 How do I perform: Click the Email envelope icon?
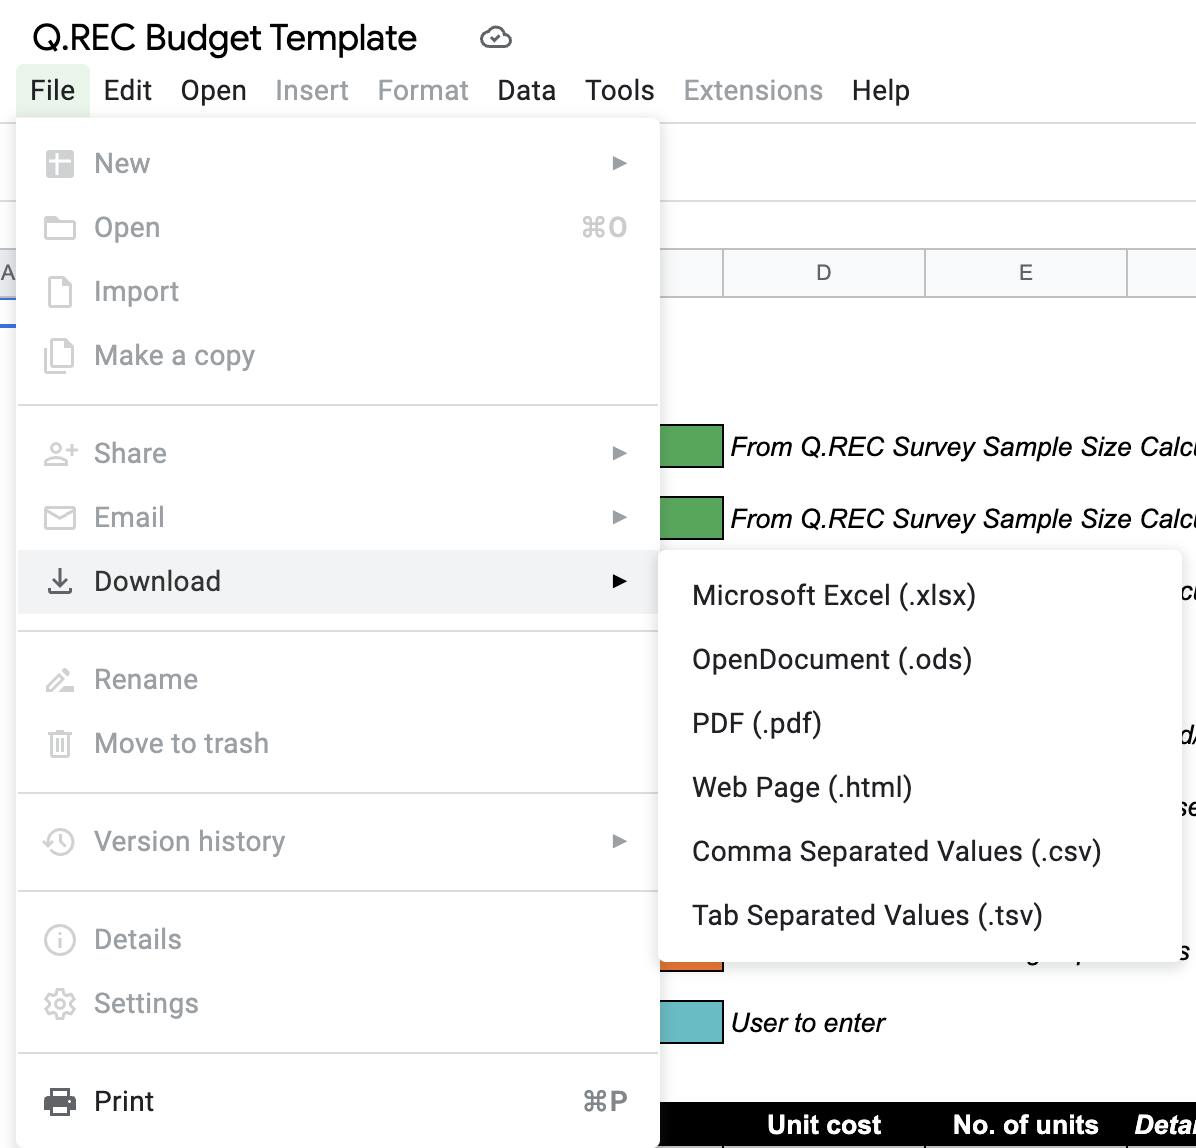coord(60,518)
